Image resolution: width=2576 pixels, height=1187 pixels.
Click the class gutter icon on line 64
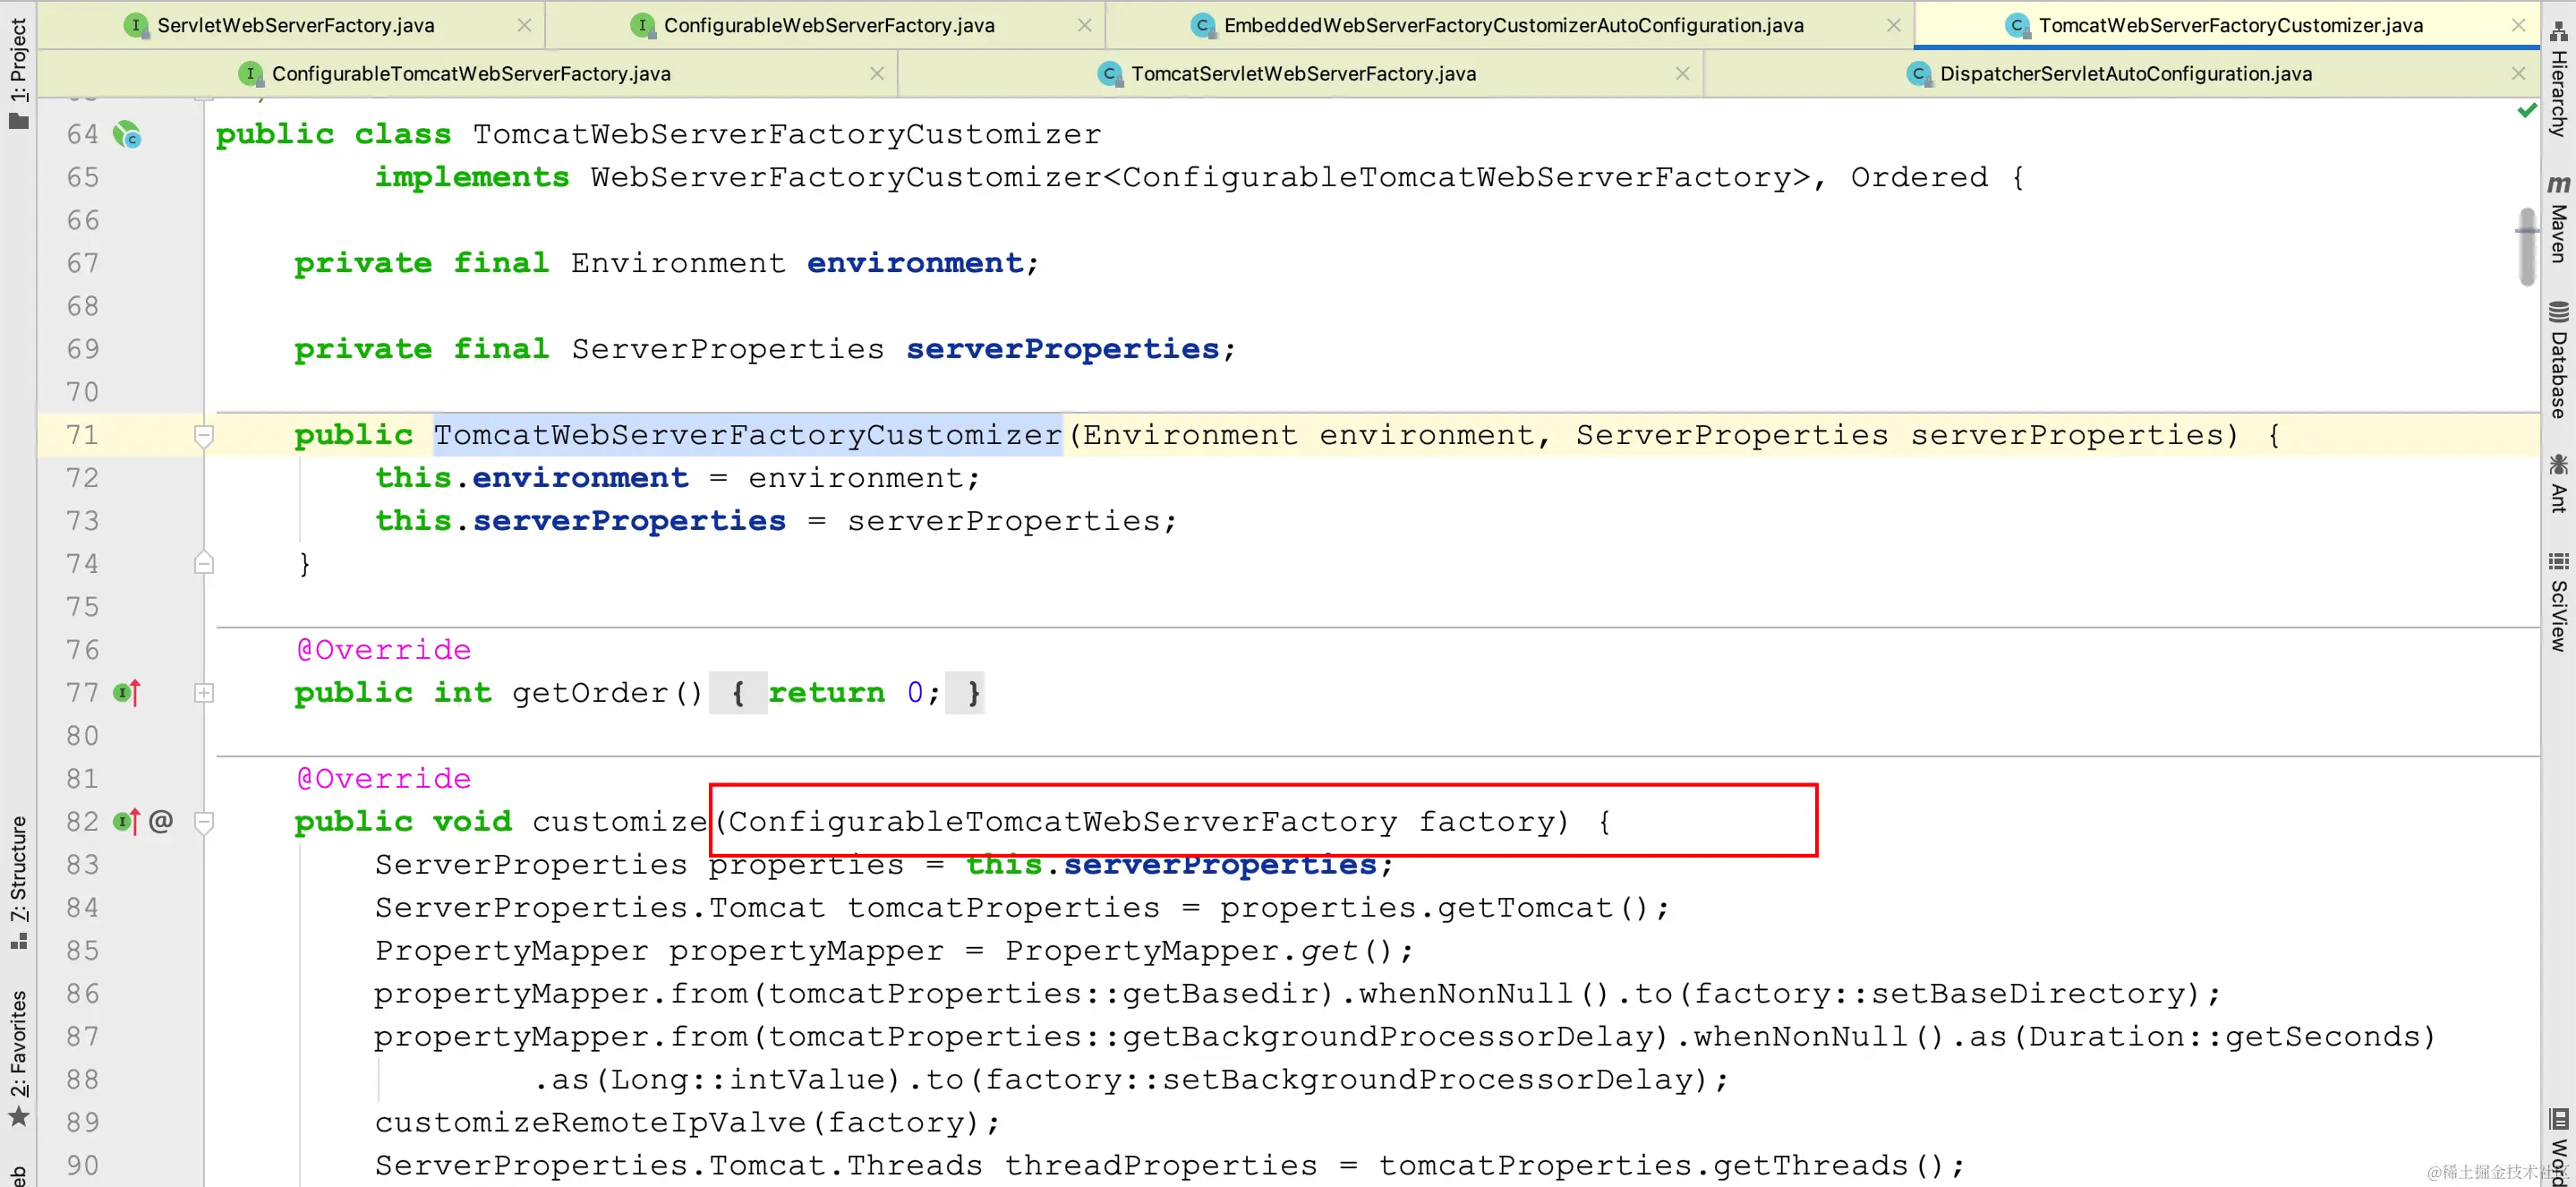(127, 135)
